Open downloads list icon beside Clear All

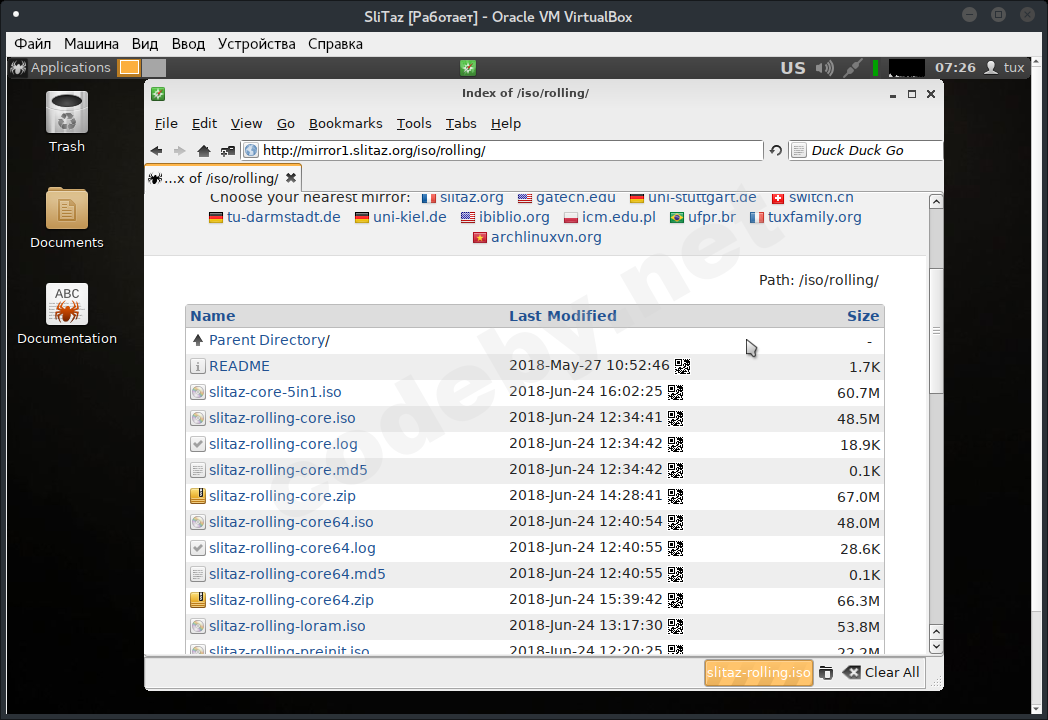tap(826, 673)
